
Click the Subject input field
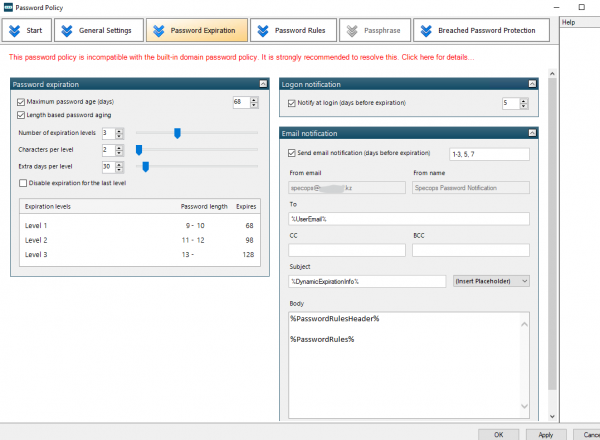coord(366,281)
